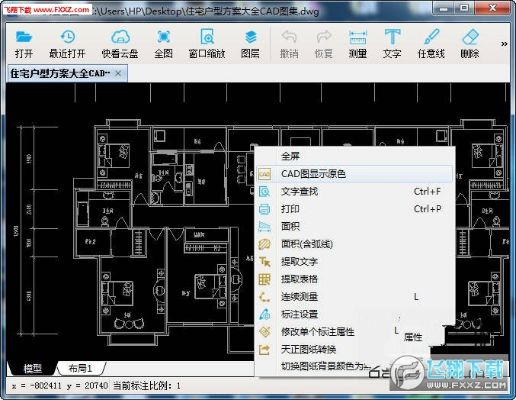The width and height of the screenshot is (516, 400).
Task: Choose CAD图显示原色 in the context menu
Action: point(355,174)
